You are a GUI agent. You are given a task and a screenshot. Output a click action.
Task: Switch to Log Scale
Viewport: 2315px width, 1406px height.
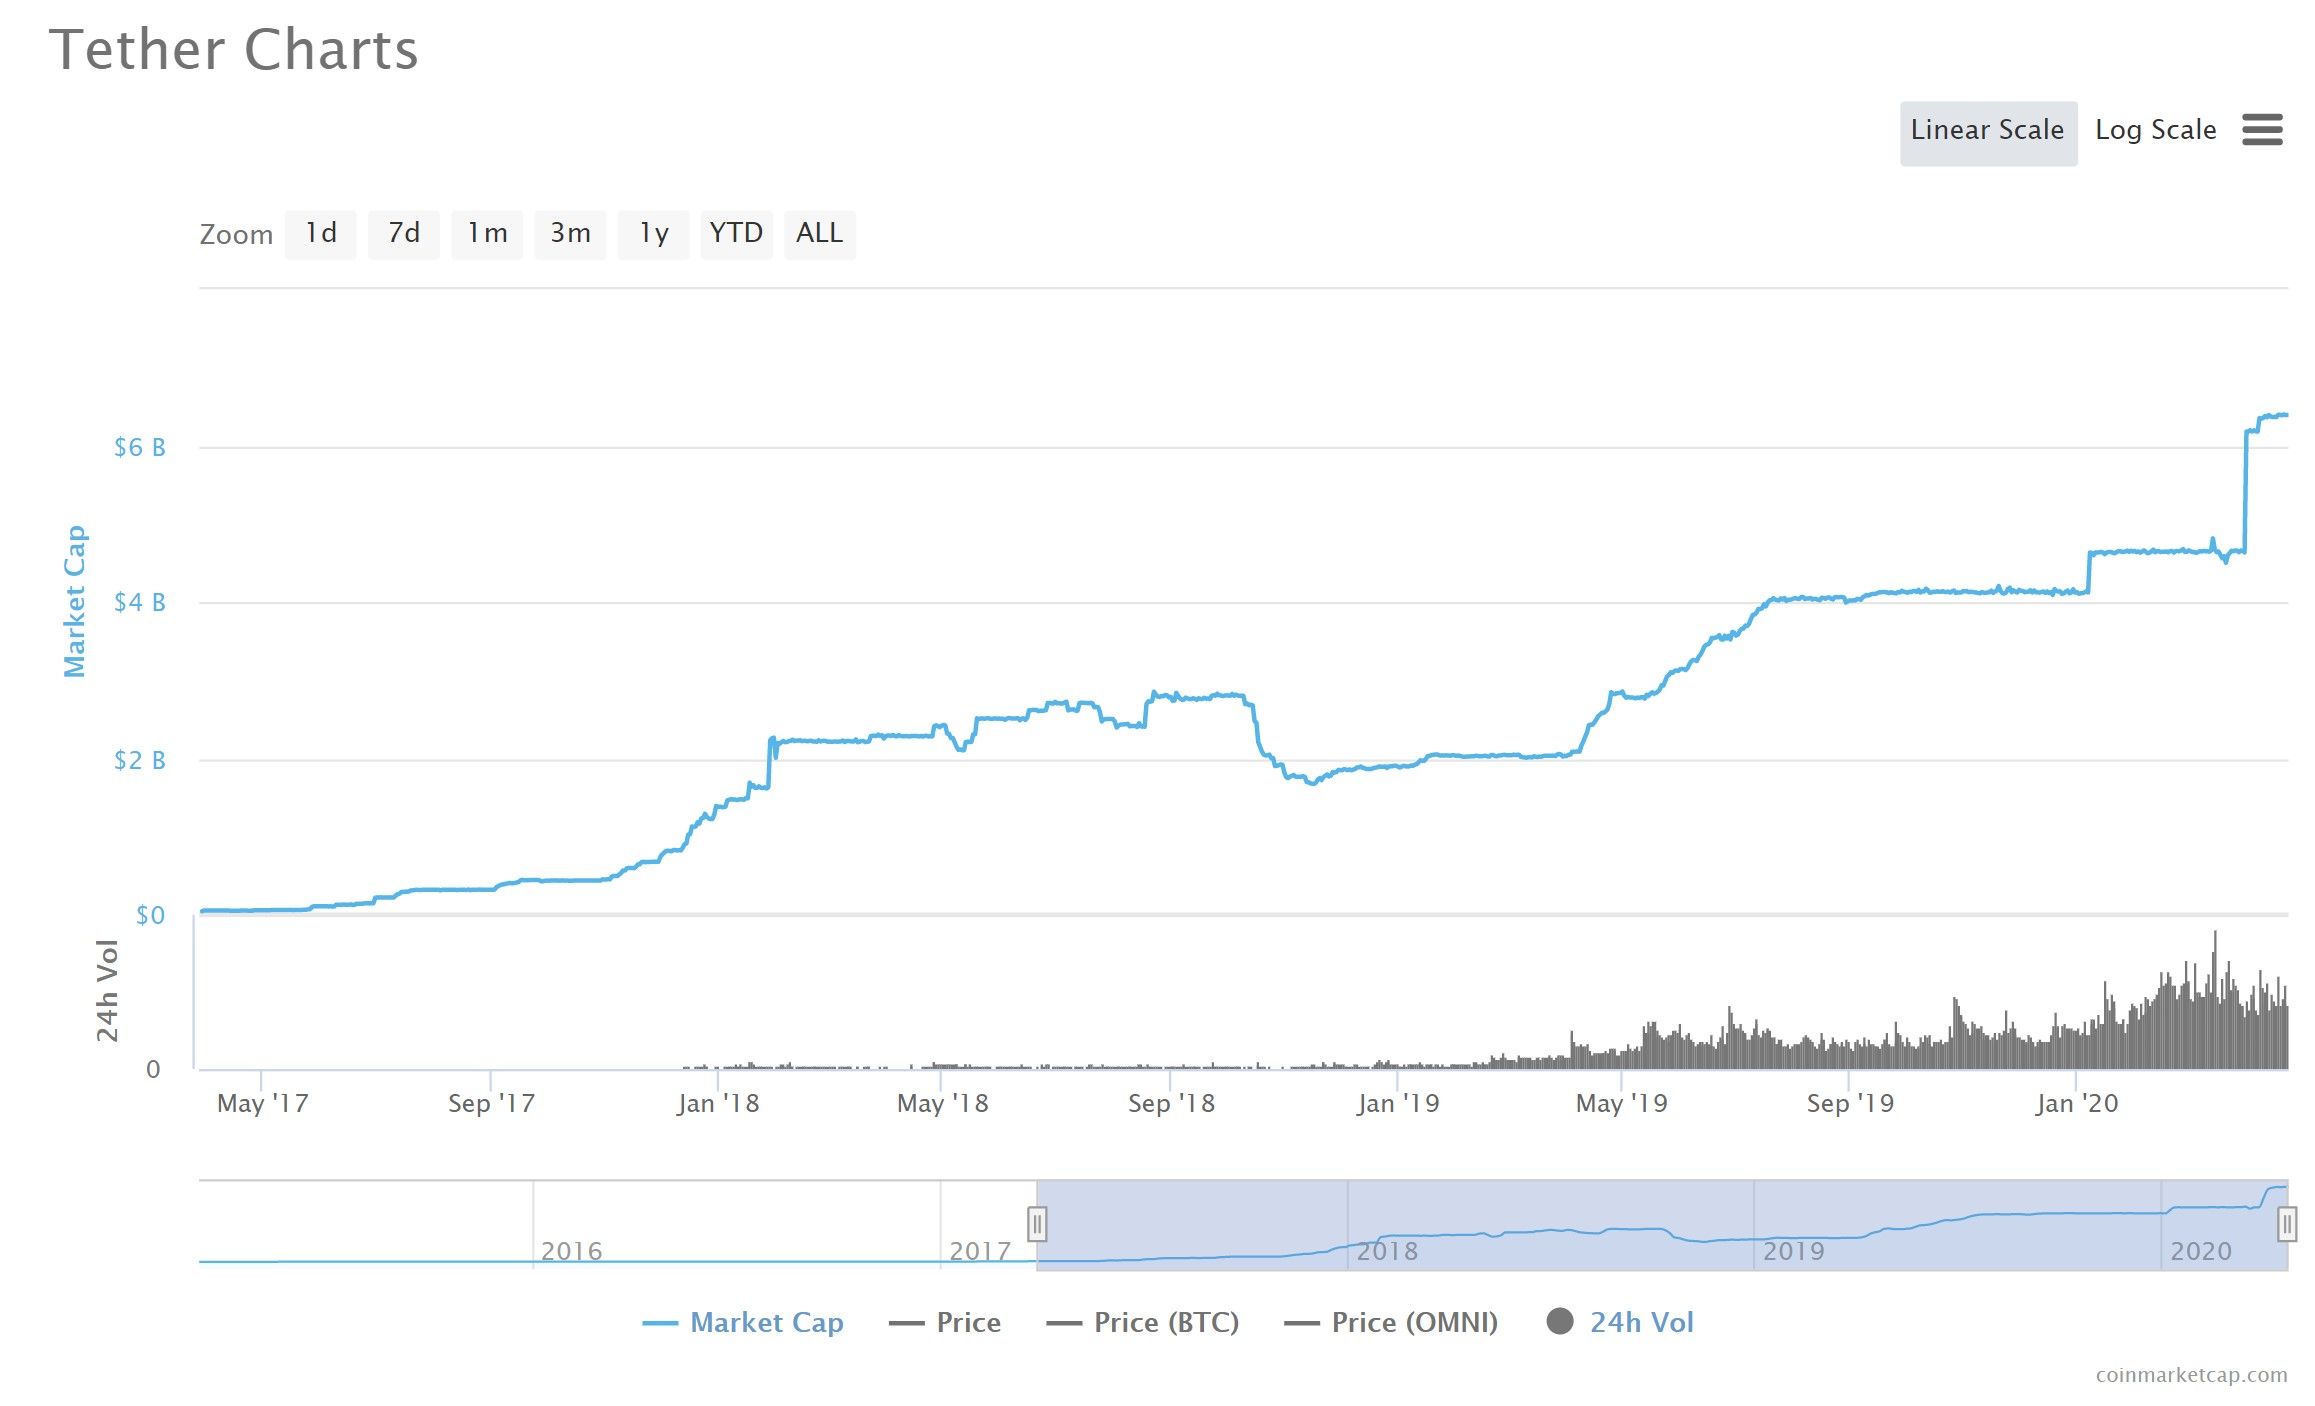click(x=2155, y=131)
